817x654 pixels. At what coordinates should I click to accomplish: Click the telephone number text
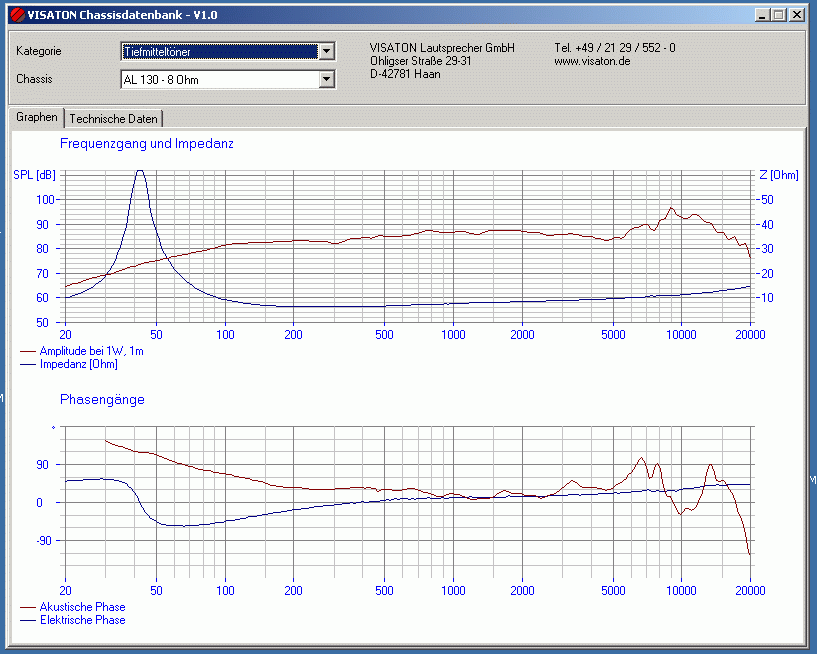[615, 48]
